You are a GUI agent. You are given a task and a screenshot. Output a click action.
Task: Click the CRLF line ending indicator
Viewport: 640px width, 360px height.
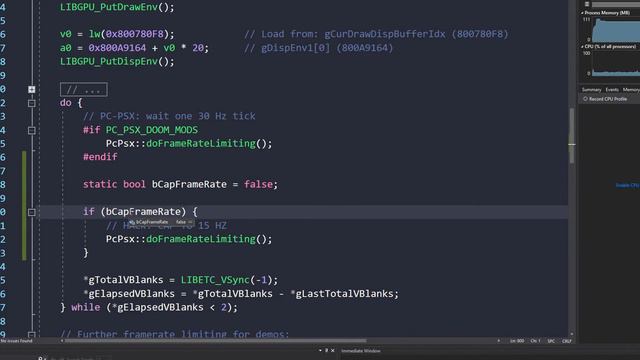[567, 341]
